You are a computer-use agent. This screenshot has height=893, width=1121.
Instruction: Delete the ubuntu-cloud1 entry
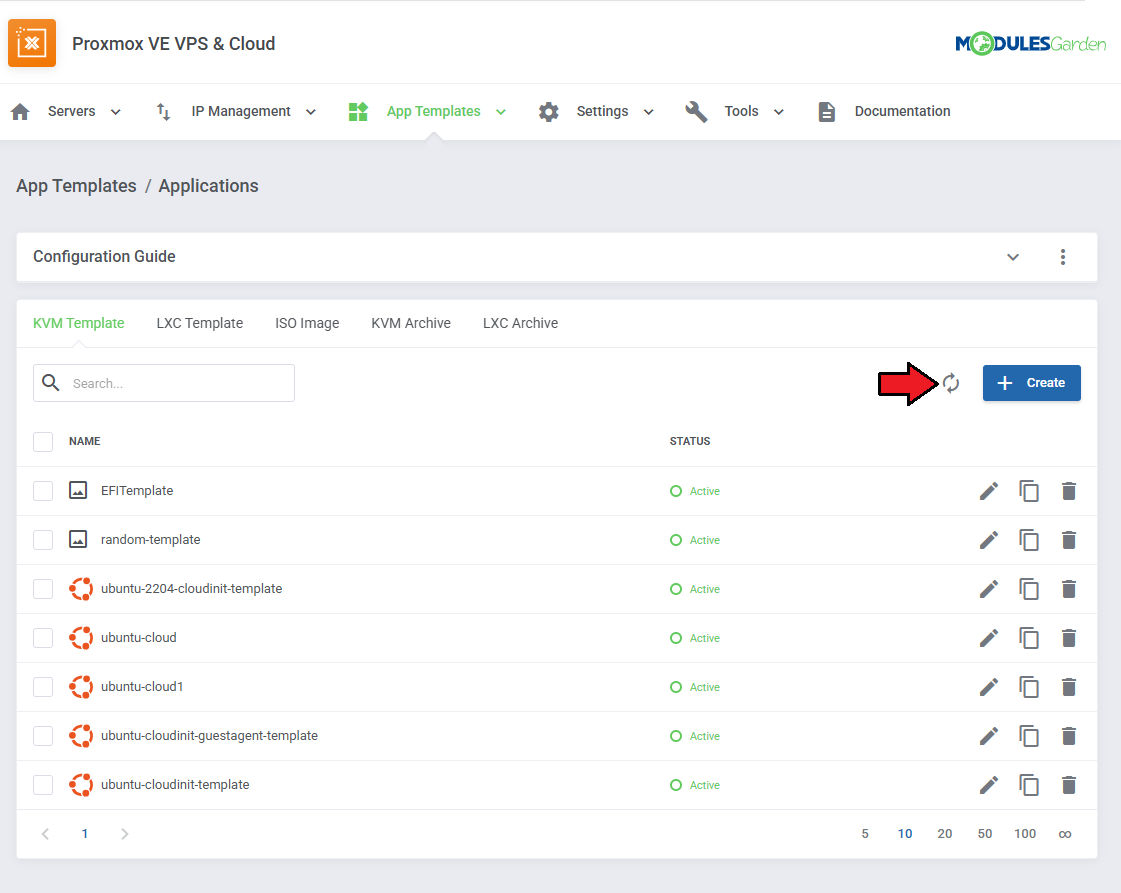coord(1069,687)
